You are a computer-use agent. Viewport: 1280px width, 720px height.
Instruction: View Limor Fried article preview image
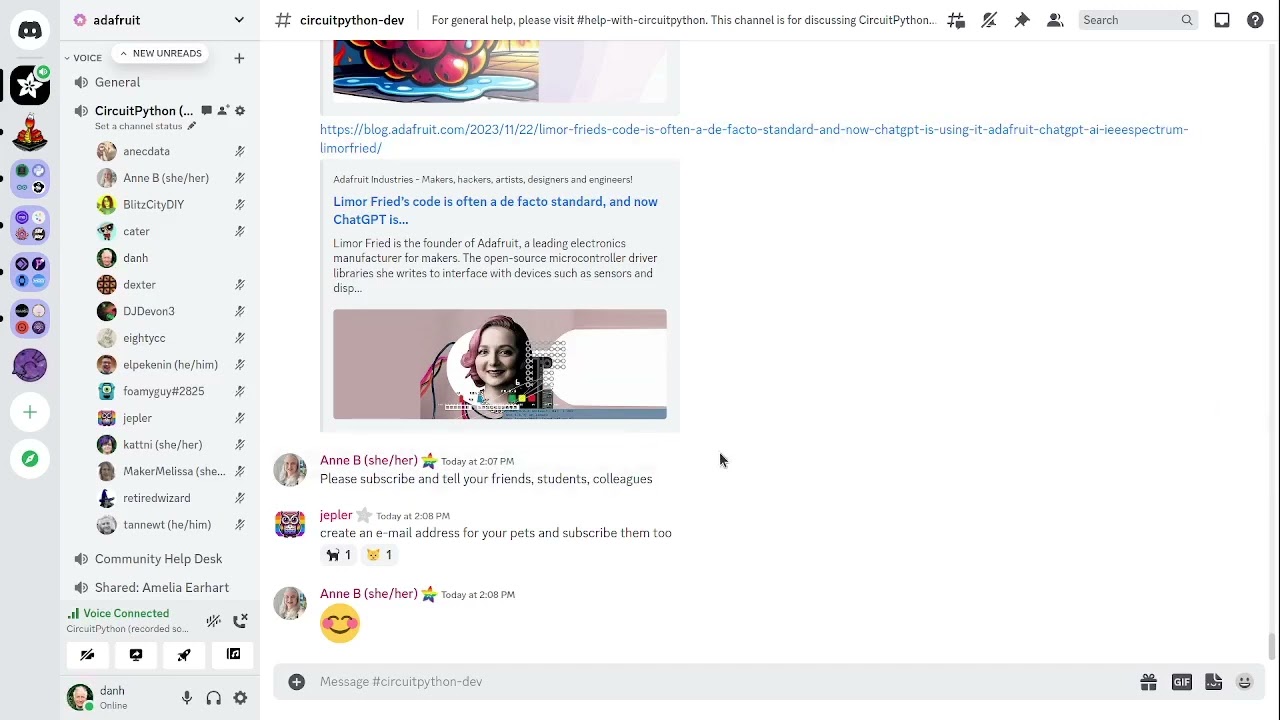[x=500, y=364]
